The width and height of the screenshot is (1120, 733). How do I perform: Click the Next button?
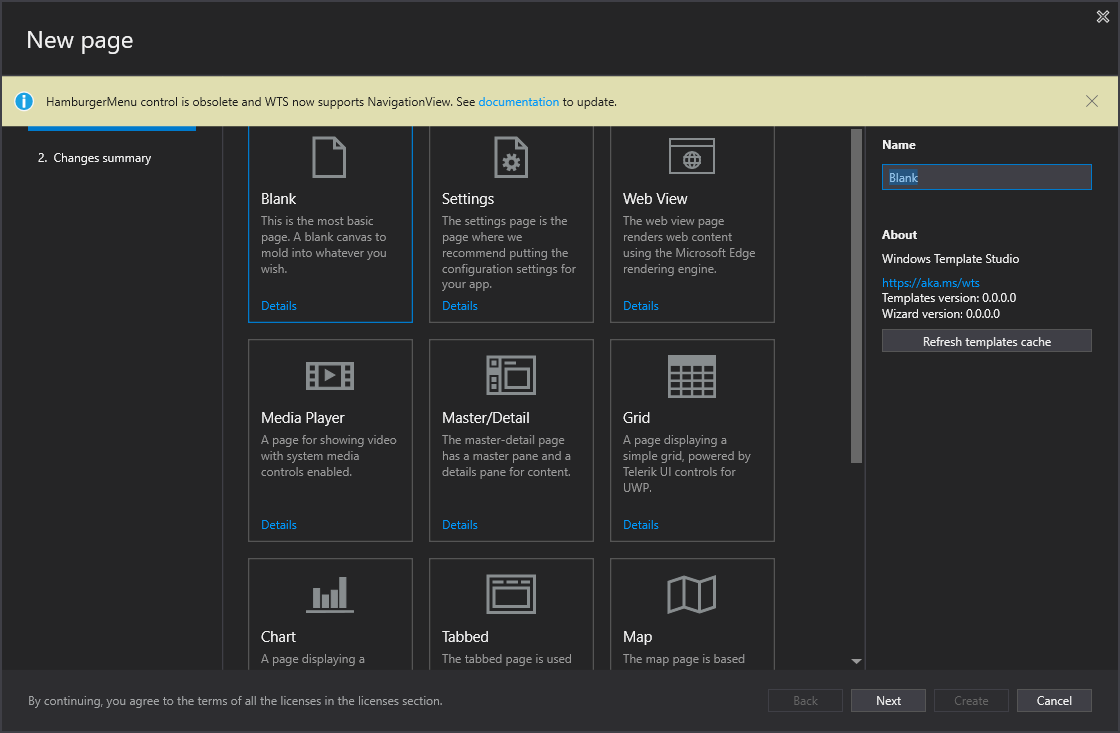(x=888, y=701)
